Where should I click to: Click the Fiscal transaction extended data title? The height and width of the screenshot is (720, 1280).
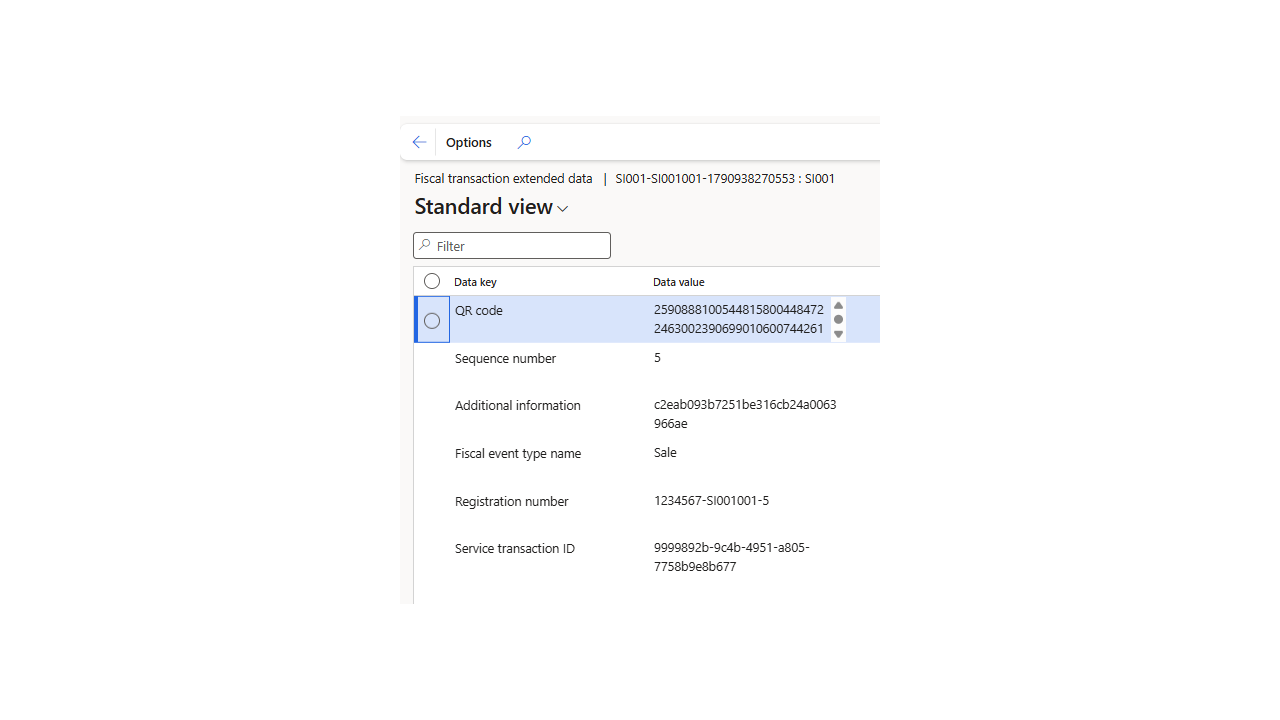pyautogui.click(x=504, y=179)
